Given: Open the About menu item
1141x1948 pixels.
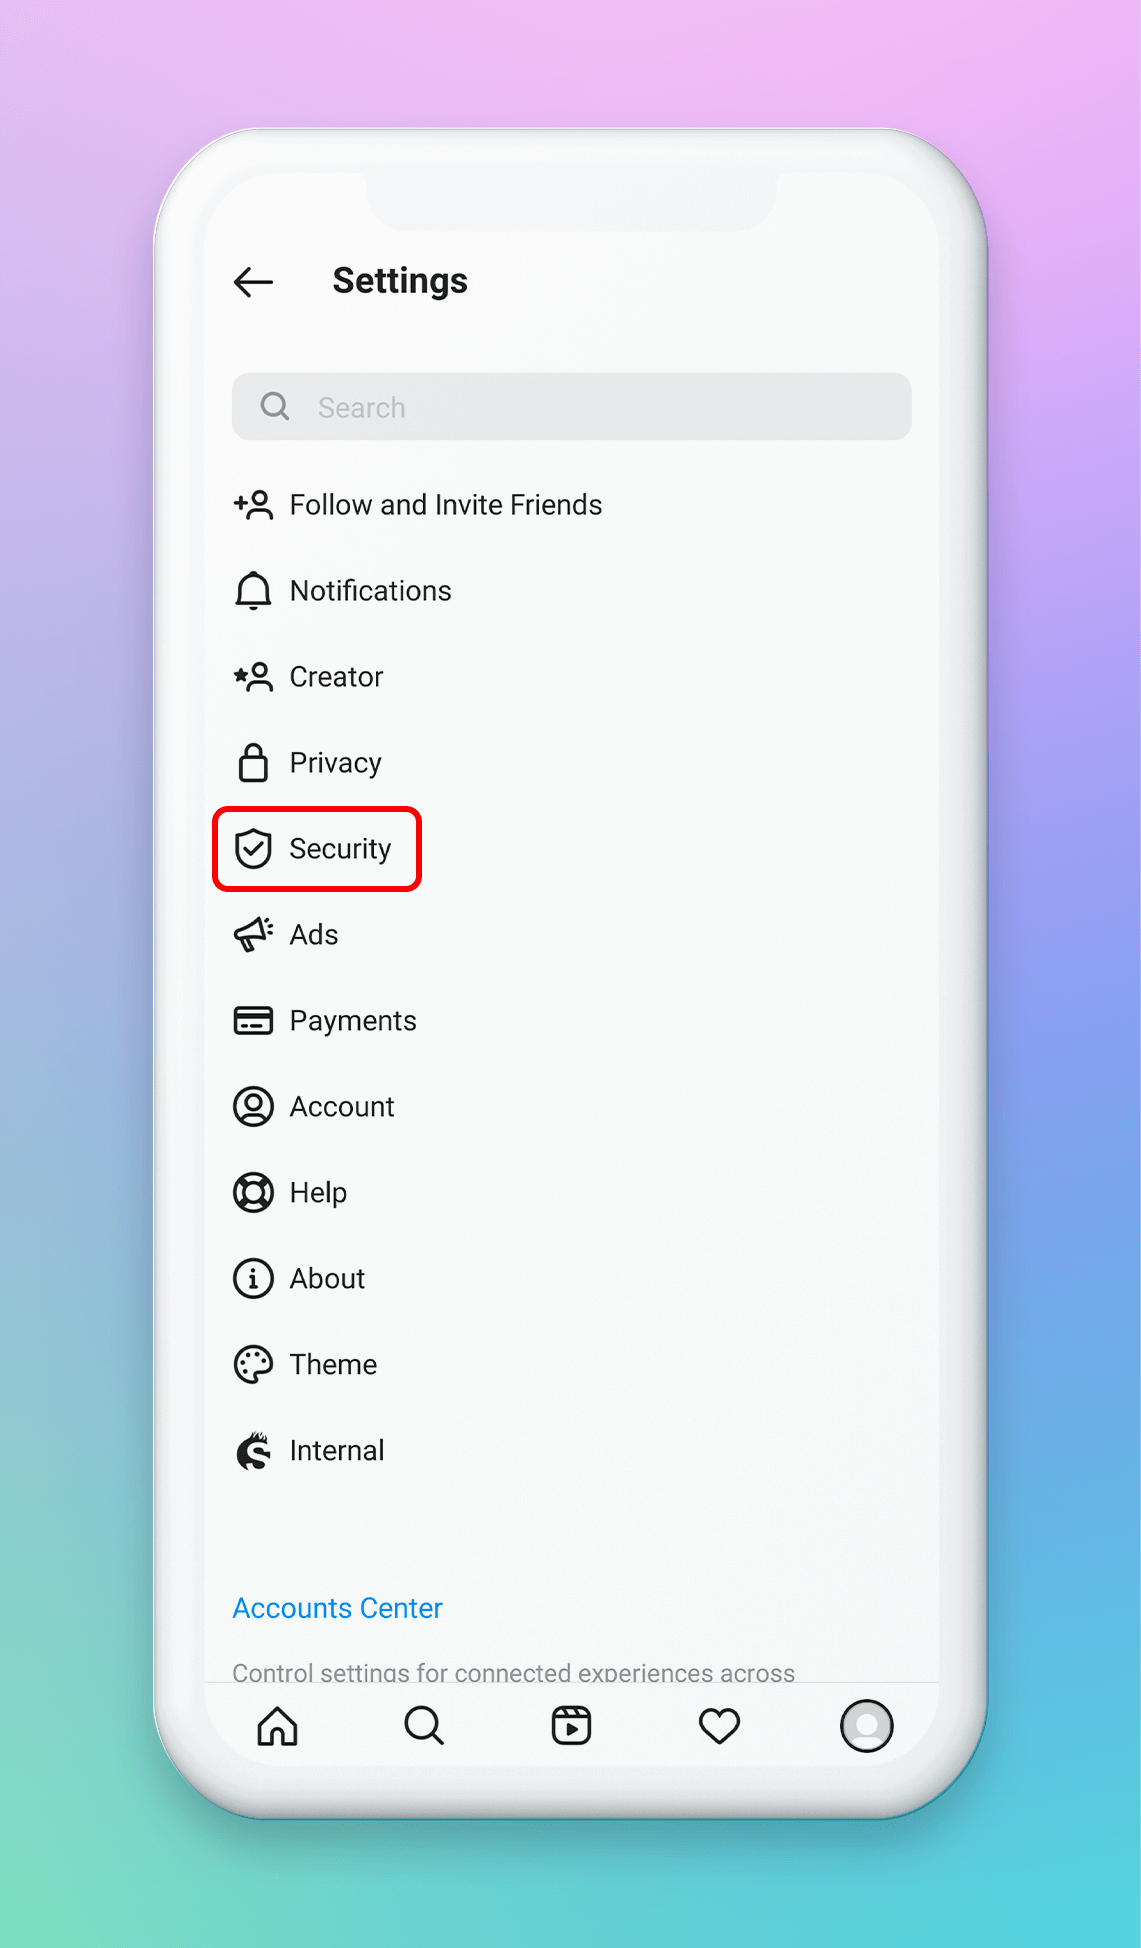Looking at the screenshot, I should (327, 1279).
